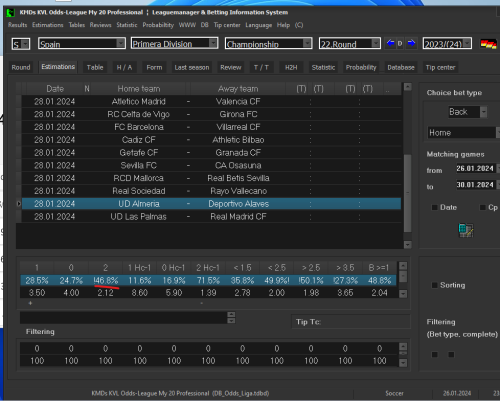Click the from date field 26.01.2024
The width and height of the screenshot is (500, 401).
475,168
